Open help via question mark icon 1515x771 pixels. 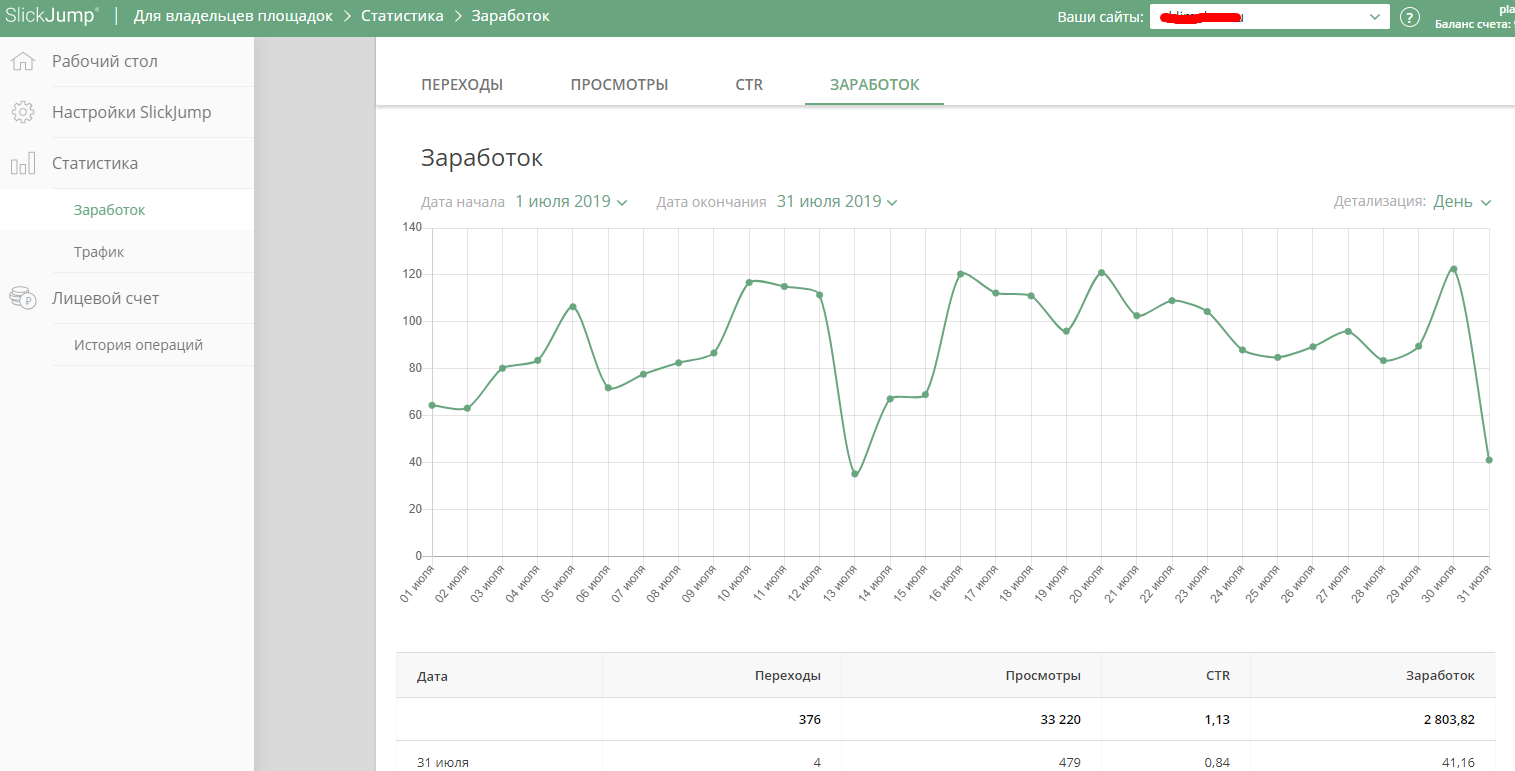tap(1410, 17)
